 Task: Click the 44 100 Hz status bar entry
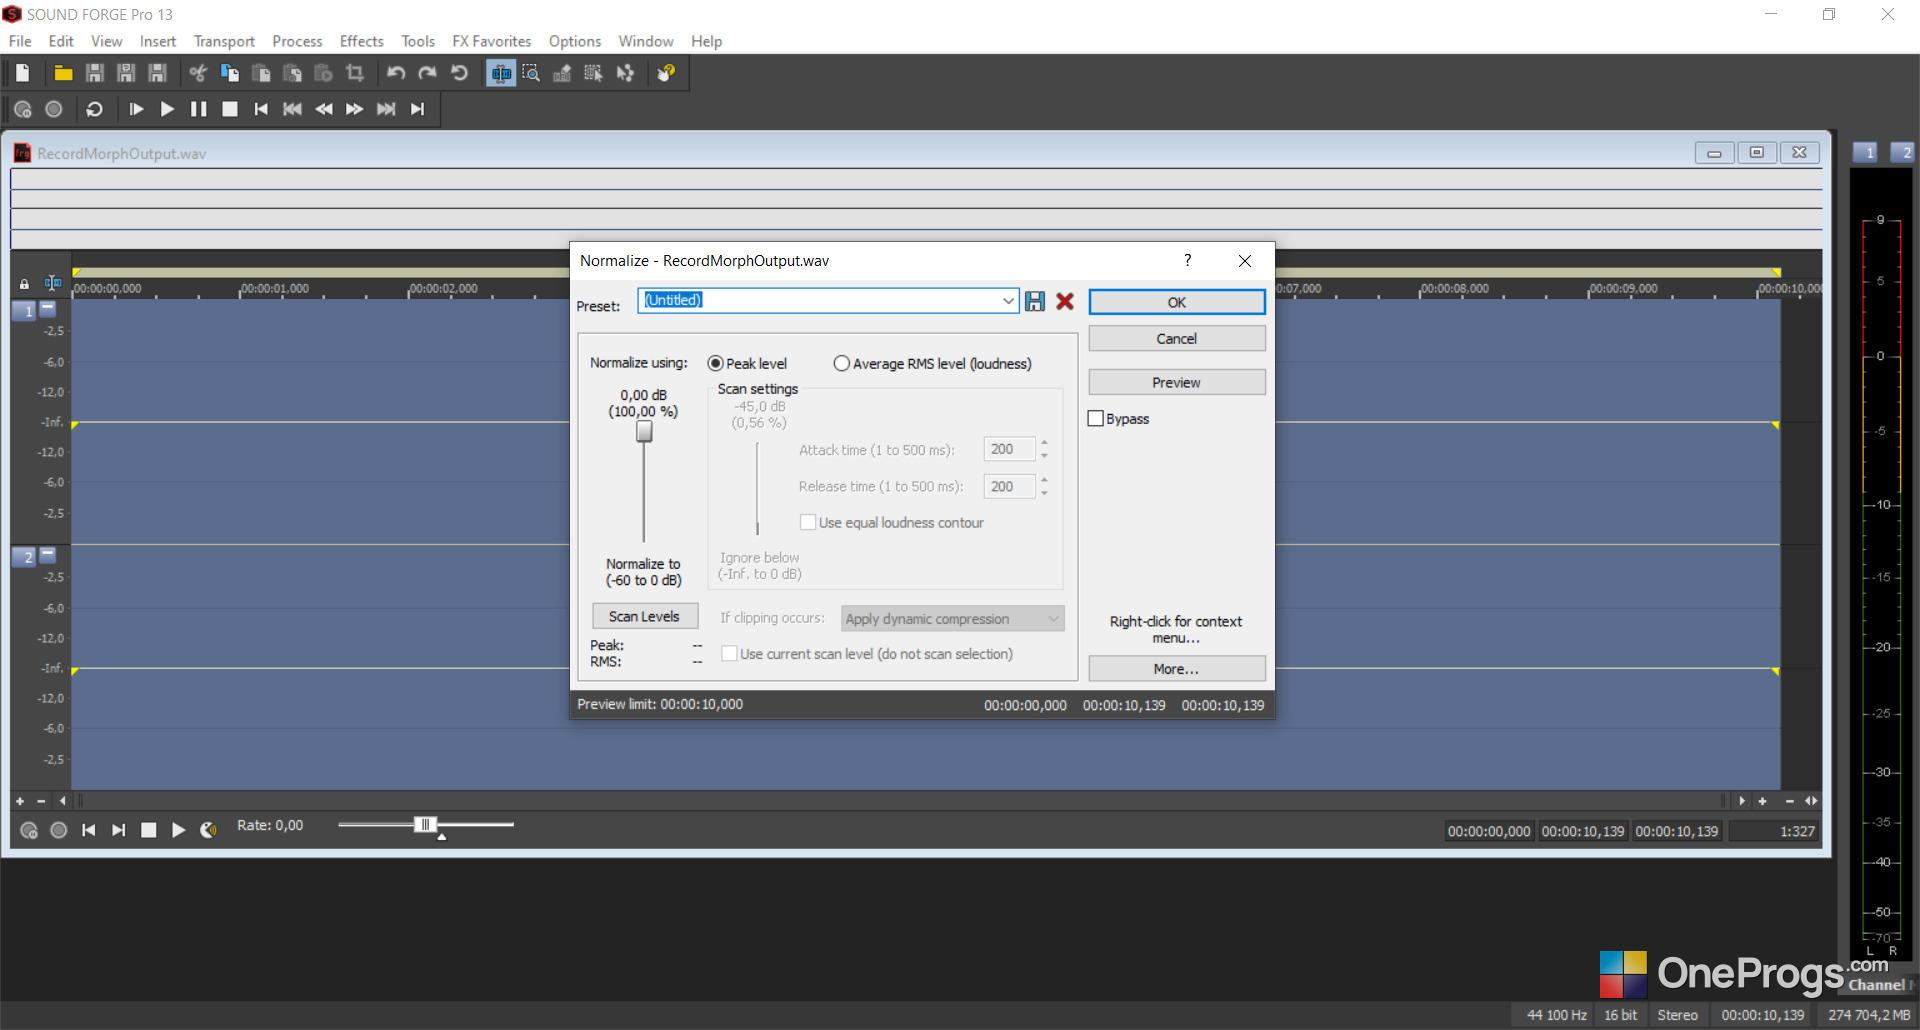(x=1556, y=1015)
